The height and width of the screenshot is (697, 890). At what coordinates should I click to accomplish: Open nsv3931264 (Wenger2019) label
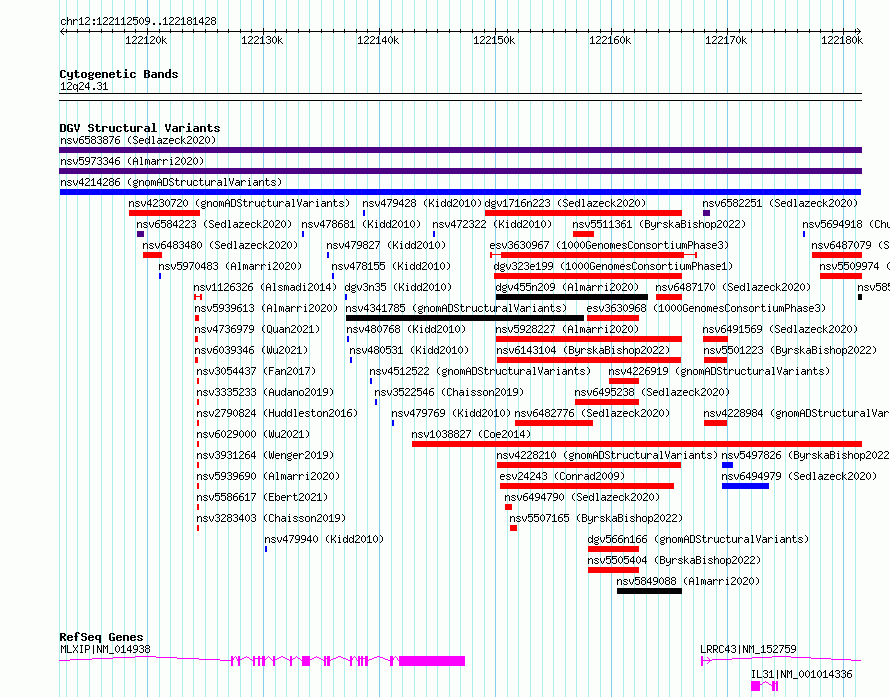pos(265,455)
